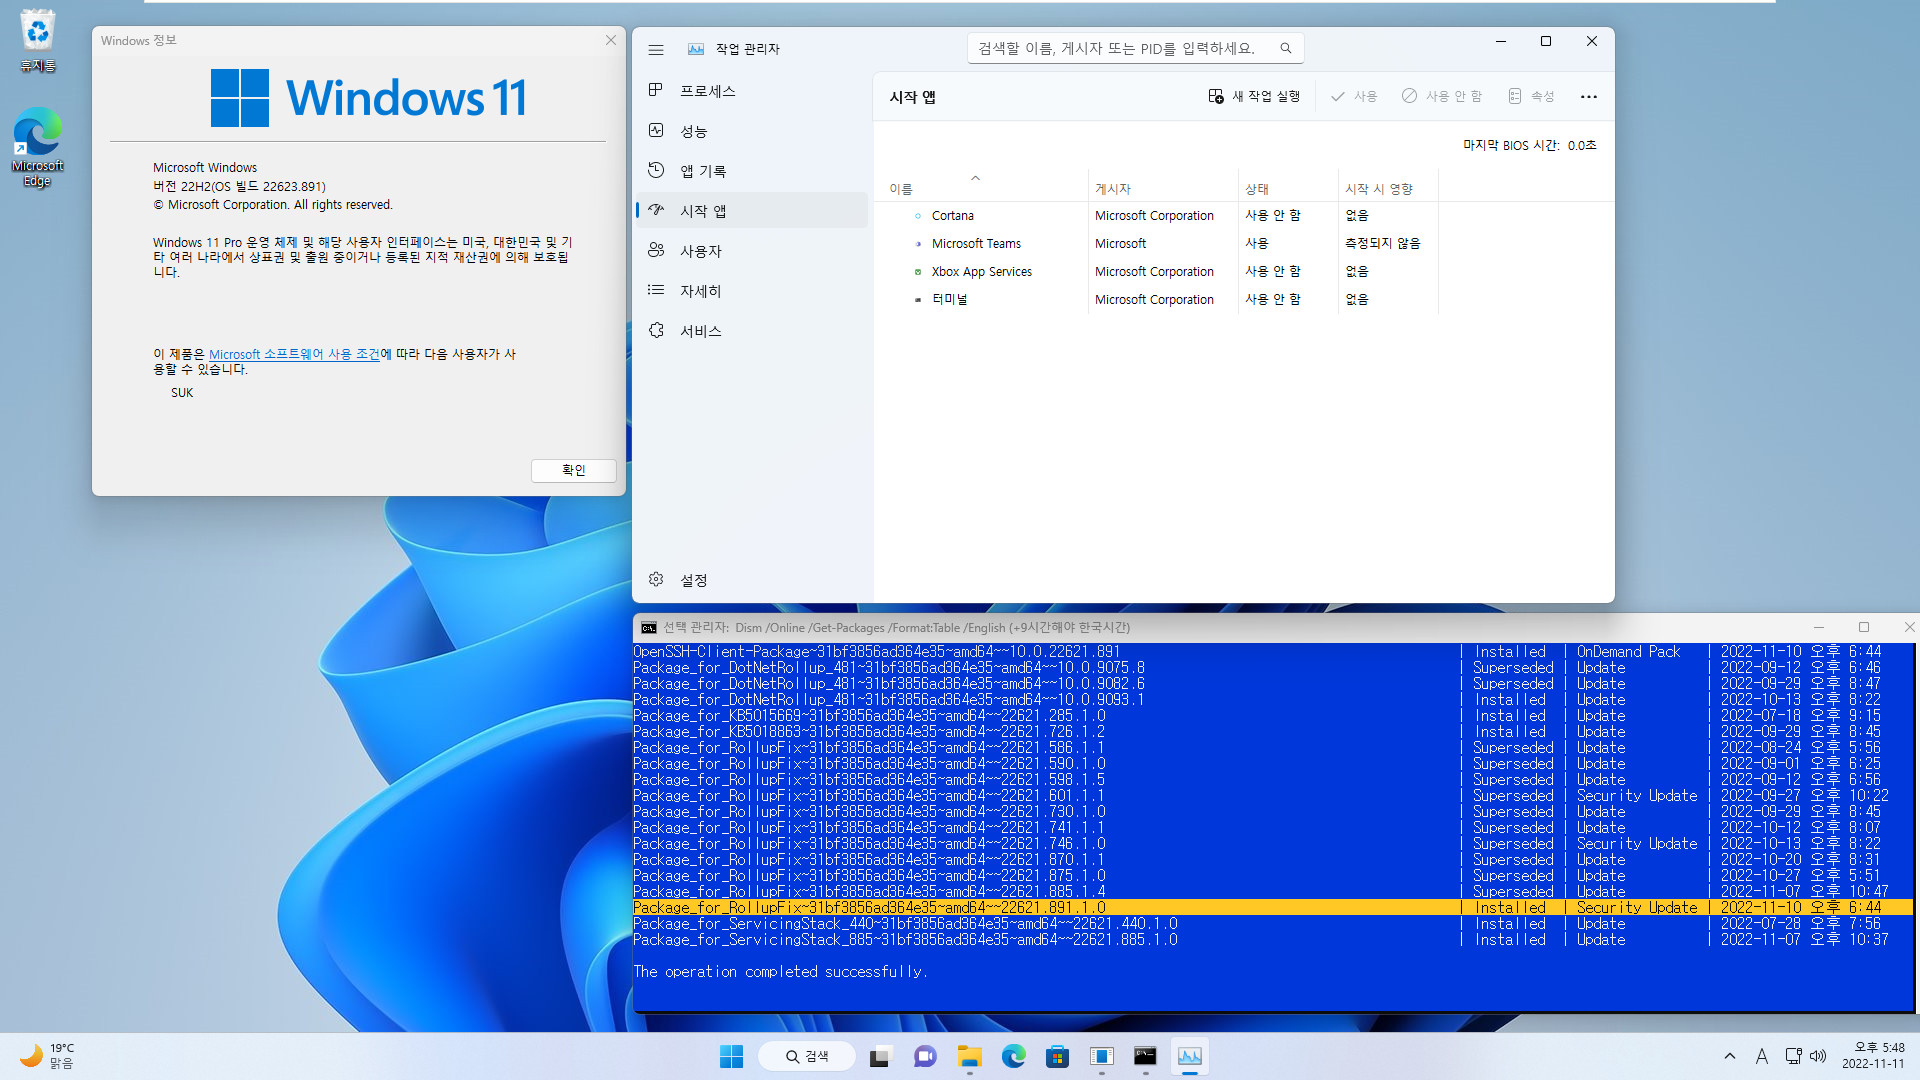Click the IME language indicator A
Screen dimensions: 1920x1080
(1761, 1056)
